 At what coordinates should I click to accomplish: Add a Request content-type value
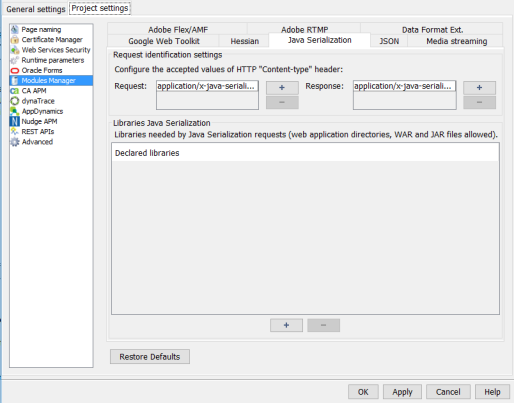(x=282, y=88)
